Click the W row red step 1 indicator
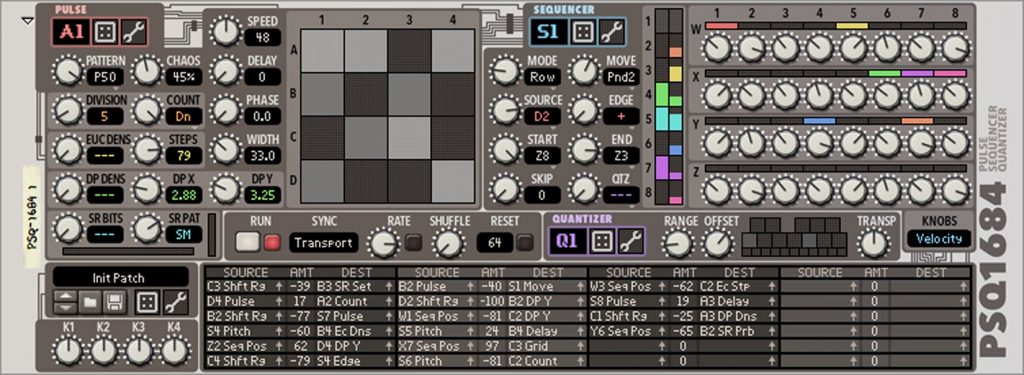1024x375 pixels. (x=721, y=25)
